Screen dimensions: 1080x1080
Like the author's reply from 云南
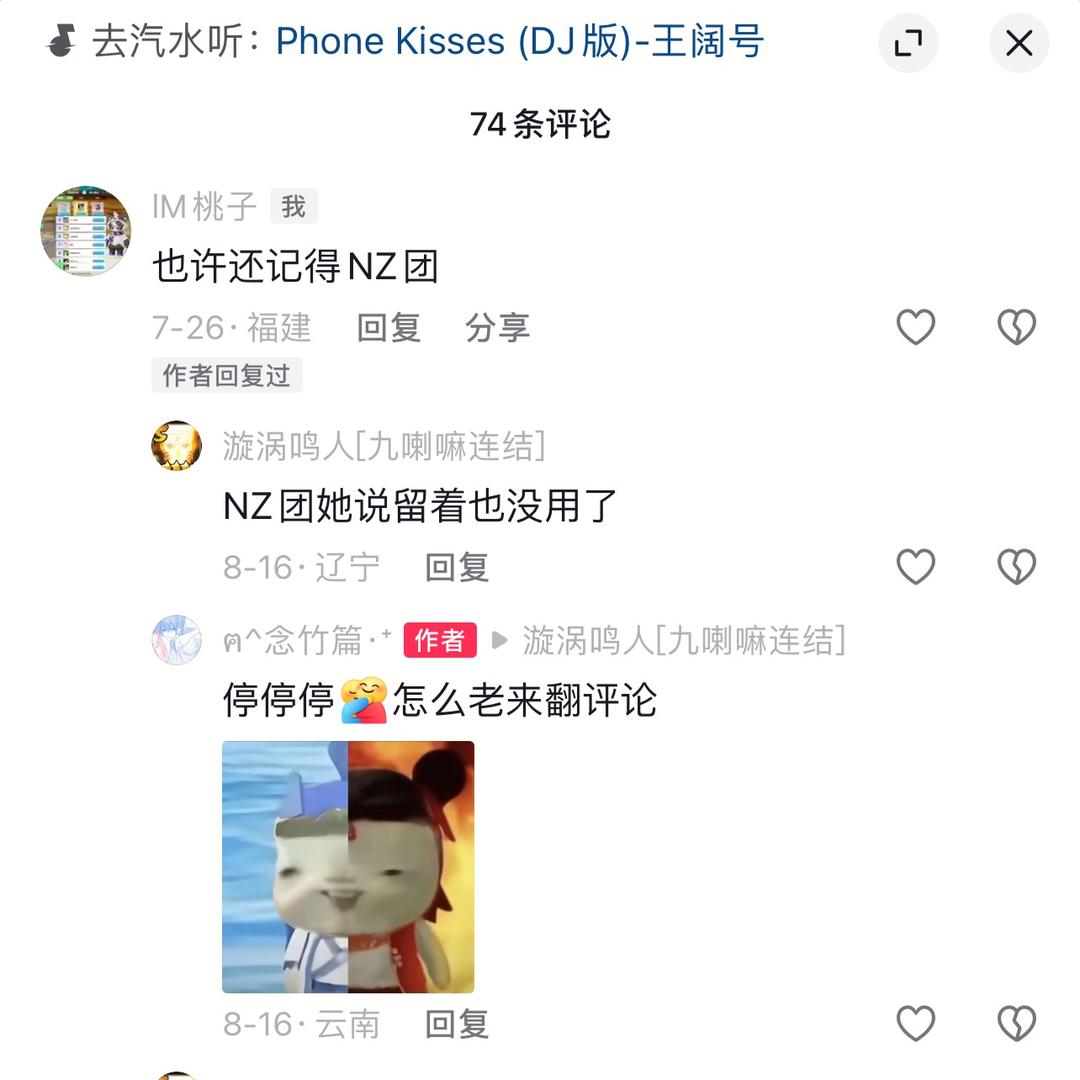(x=915, y=1023)
